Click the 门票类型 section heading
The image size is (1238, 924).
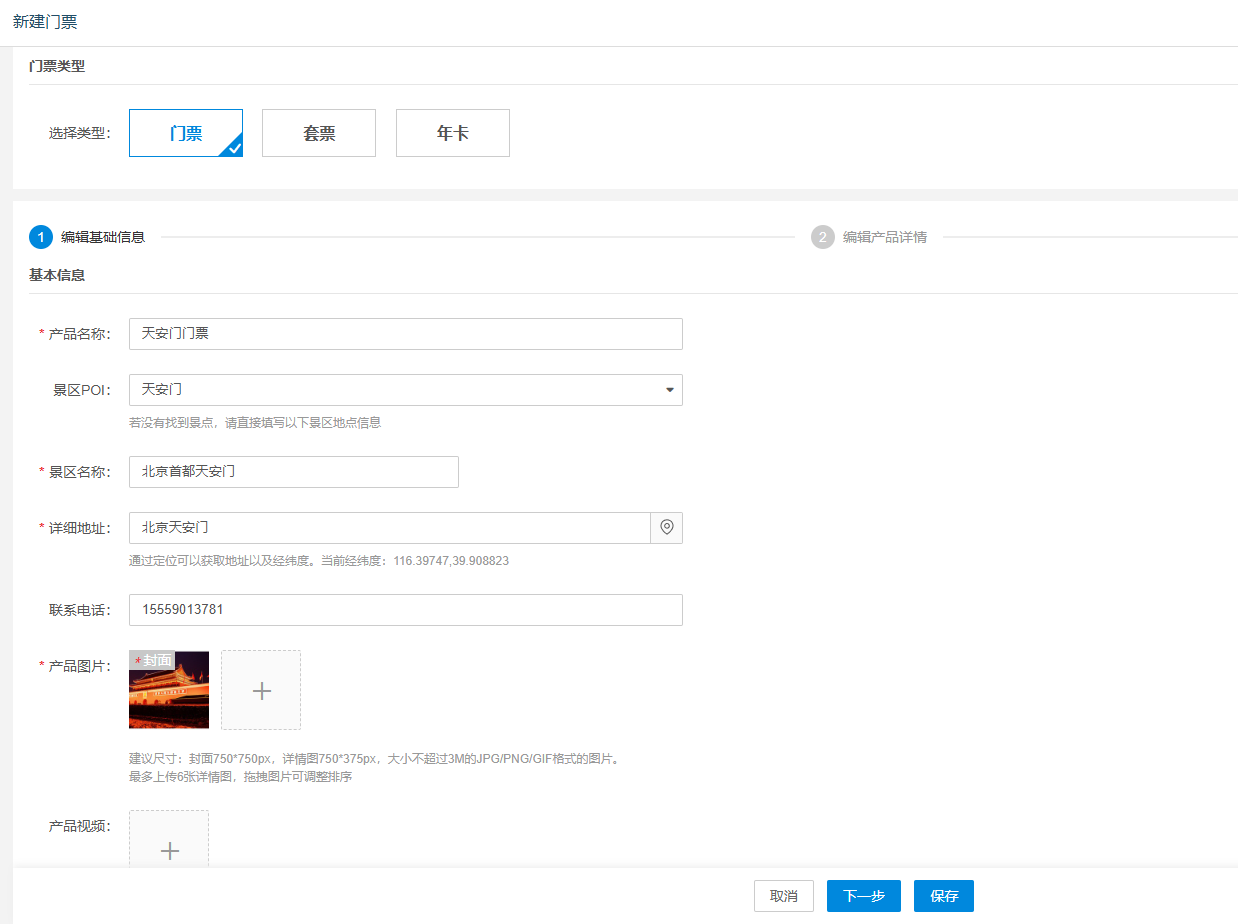57,66
